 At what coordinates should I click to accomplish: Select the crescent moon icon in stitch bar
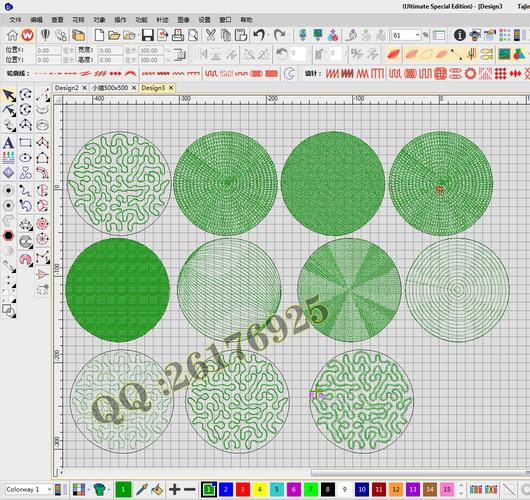[x=290, y=73]
